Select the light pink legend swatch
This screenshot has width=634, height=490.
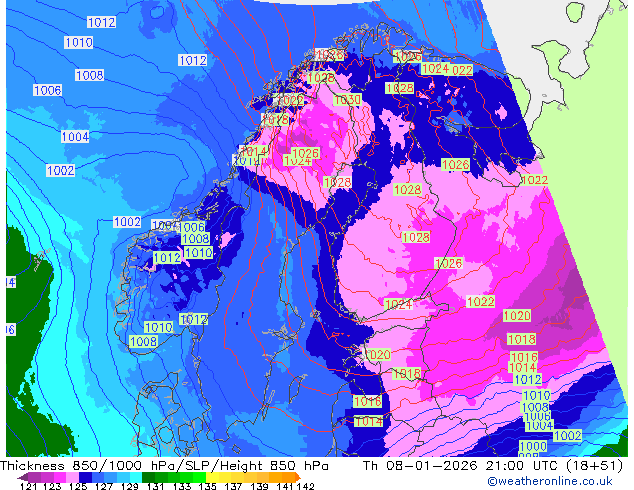[72, 477]
